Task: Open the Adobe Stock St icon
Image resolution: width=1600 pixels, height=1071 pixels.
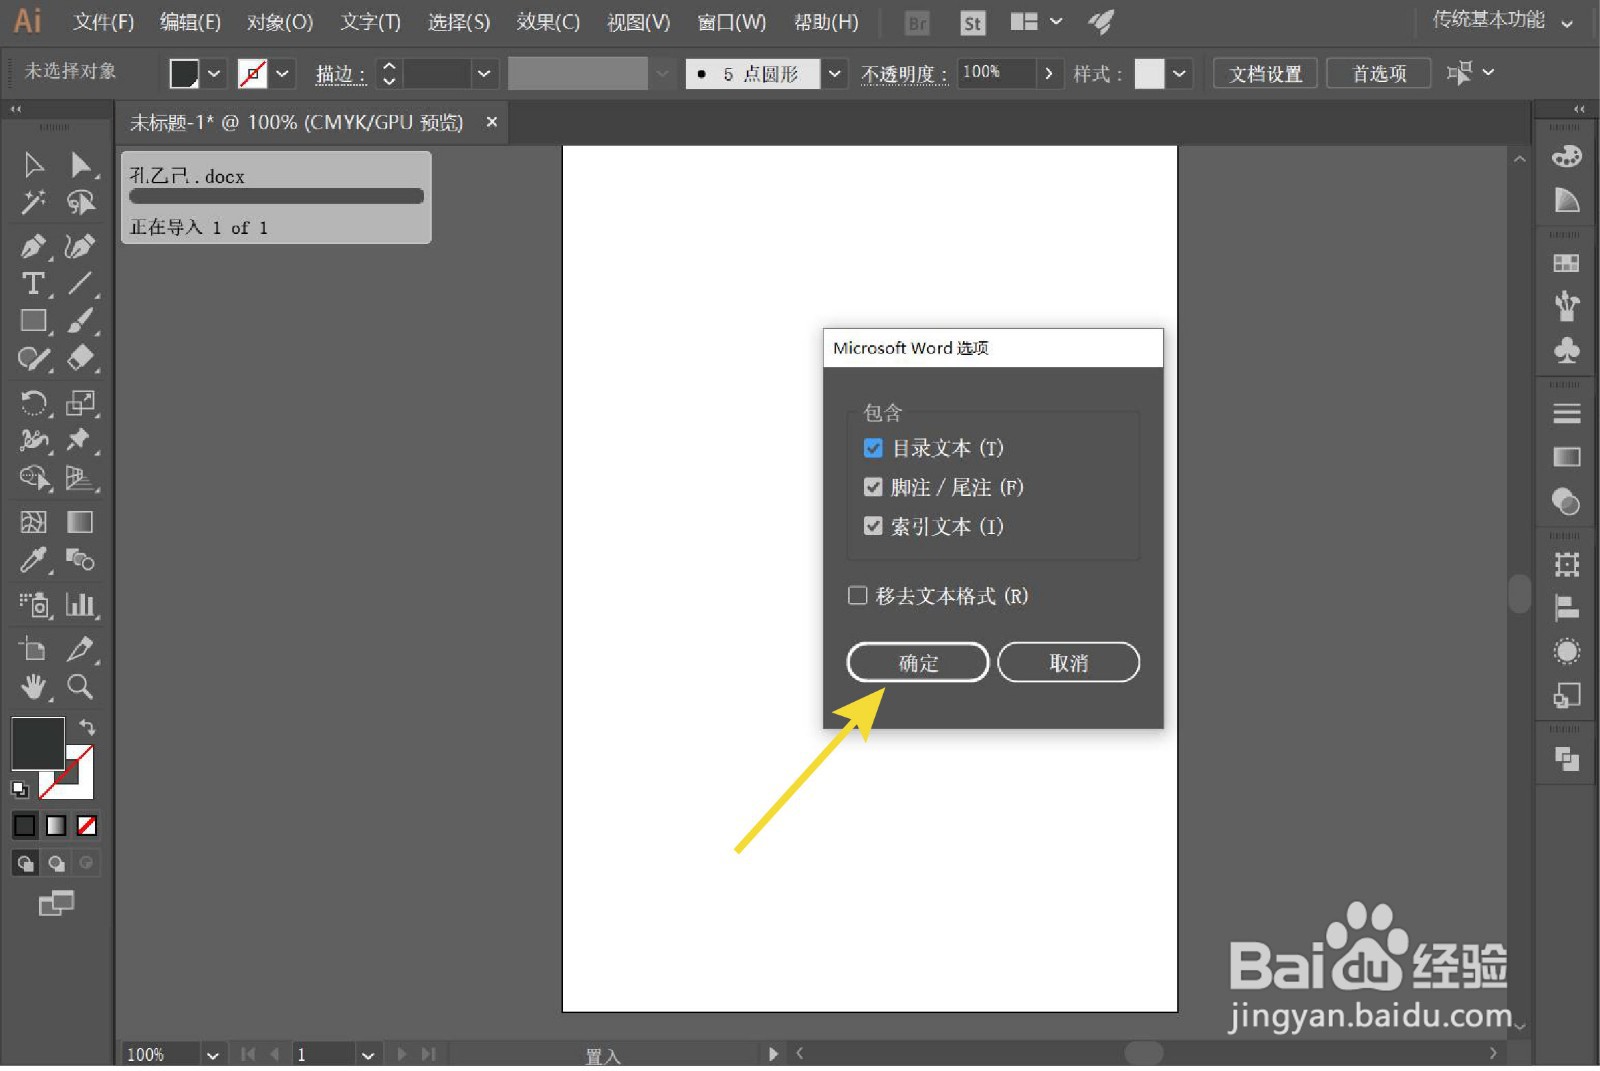Action: click(972, 23)
